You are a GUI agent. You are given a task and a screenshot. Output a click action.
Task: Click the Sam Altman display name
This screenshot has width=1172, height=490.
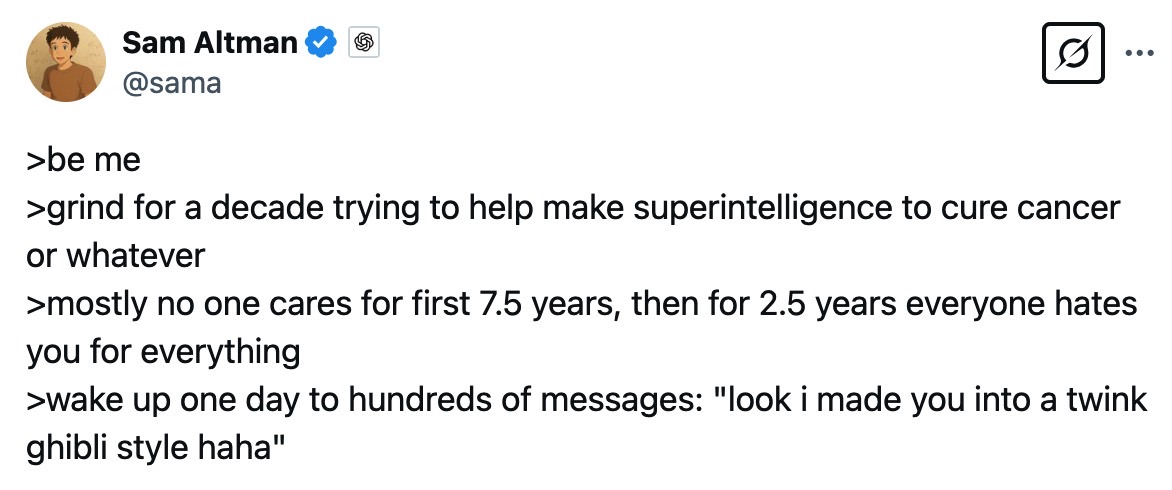[x=209, y=43]
